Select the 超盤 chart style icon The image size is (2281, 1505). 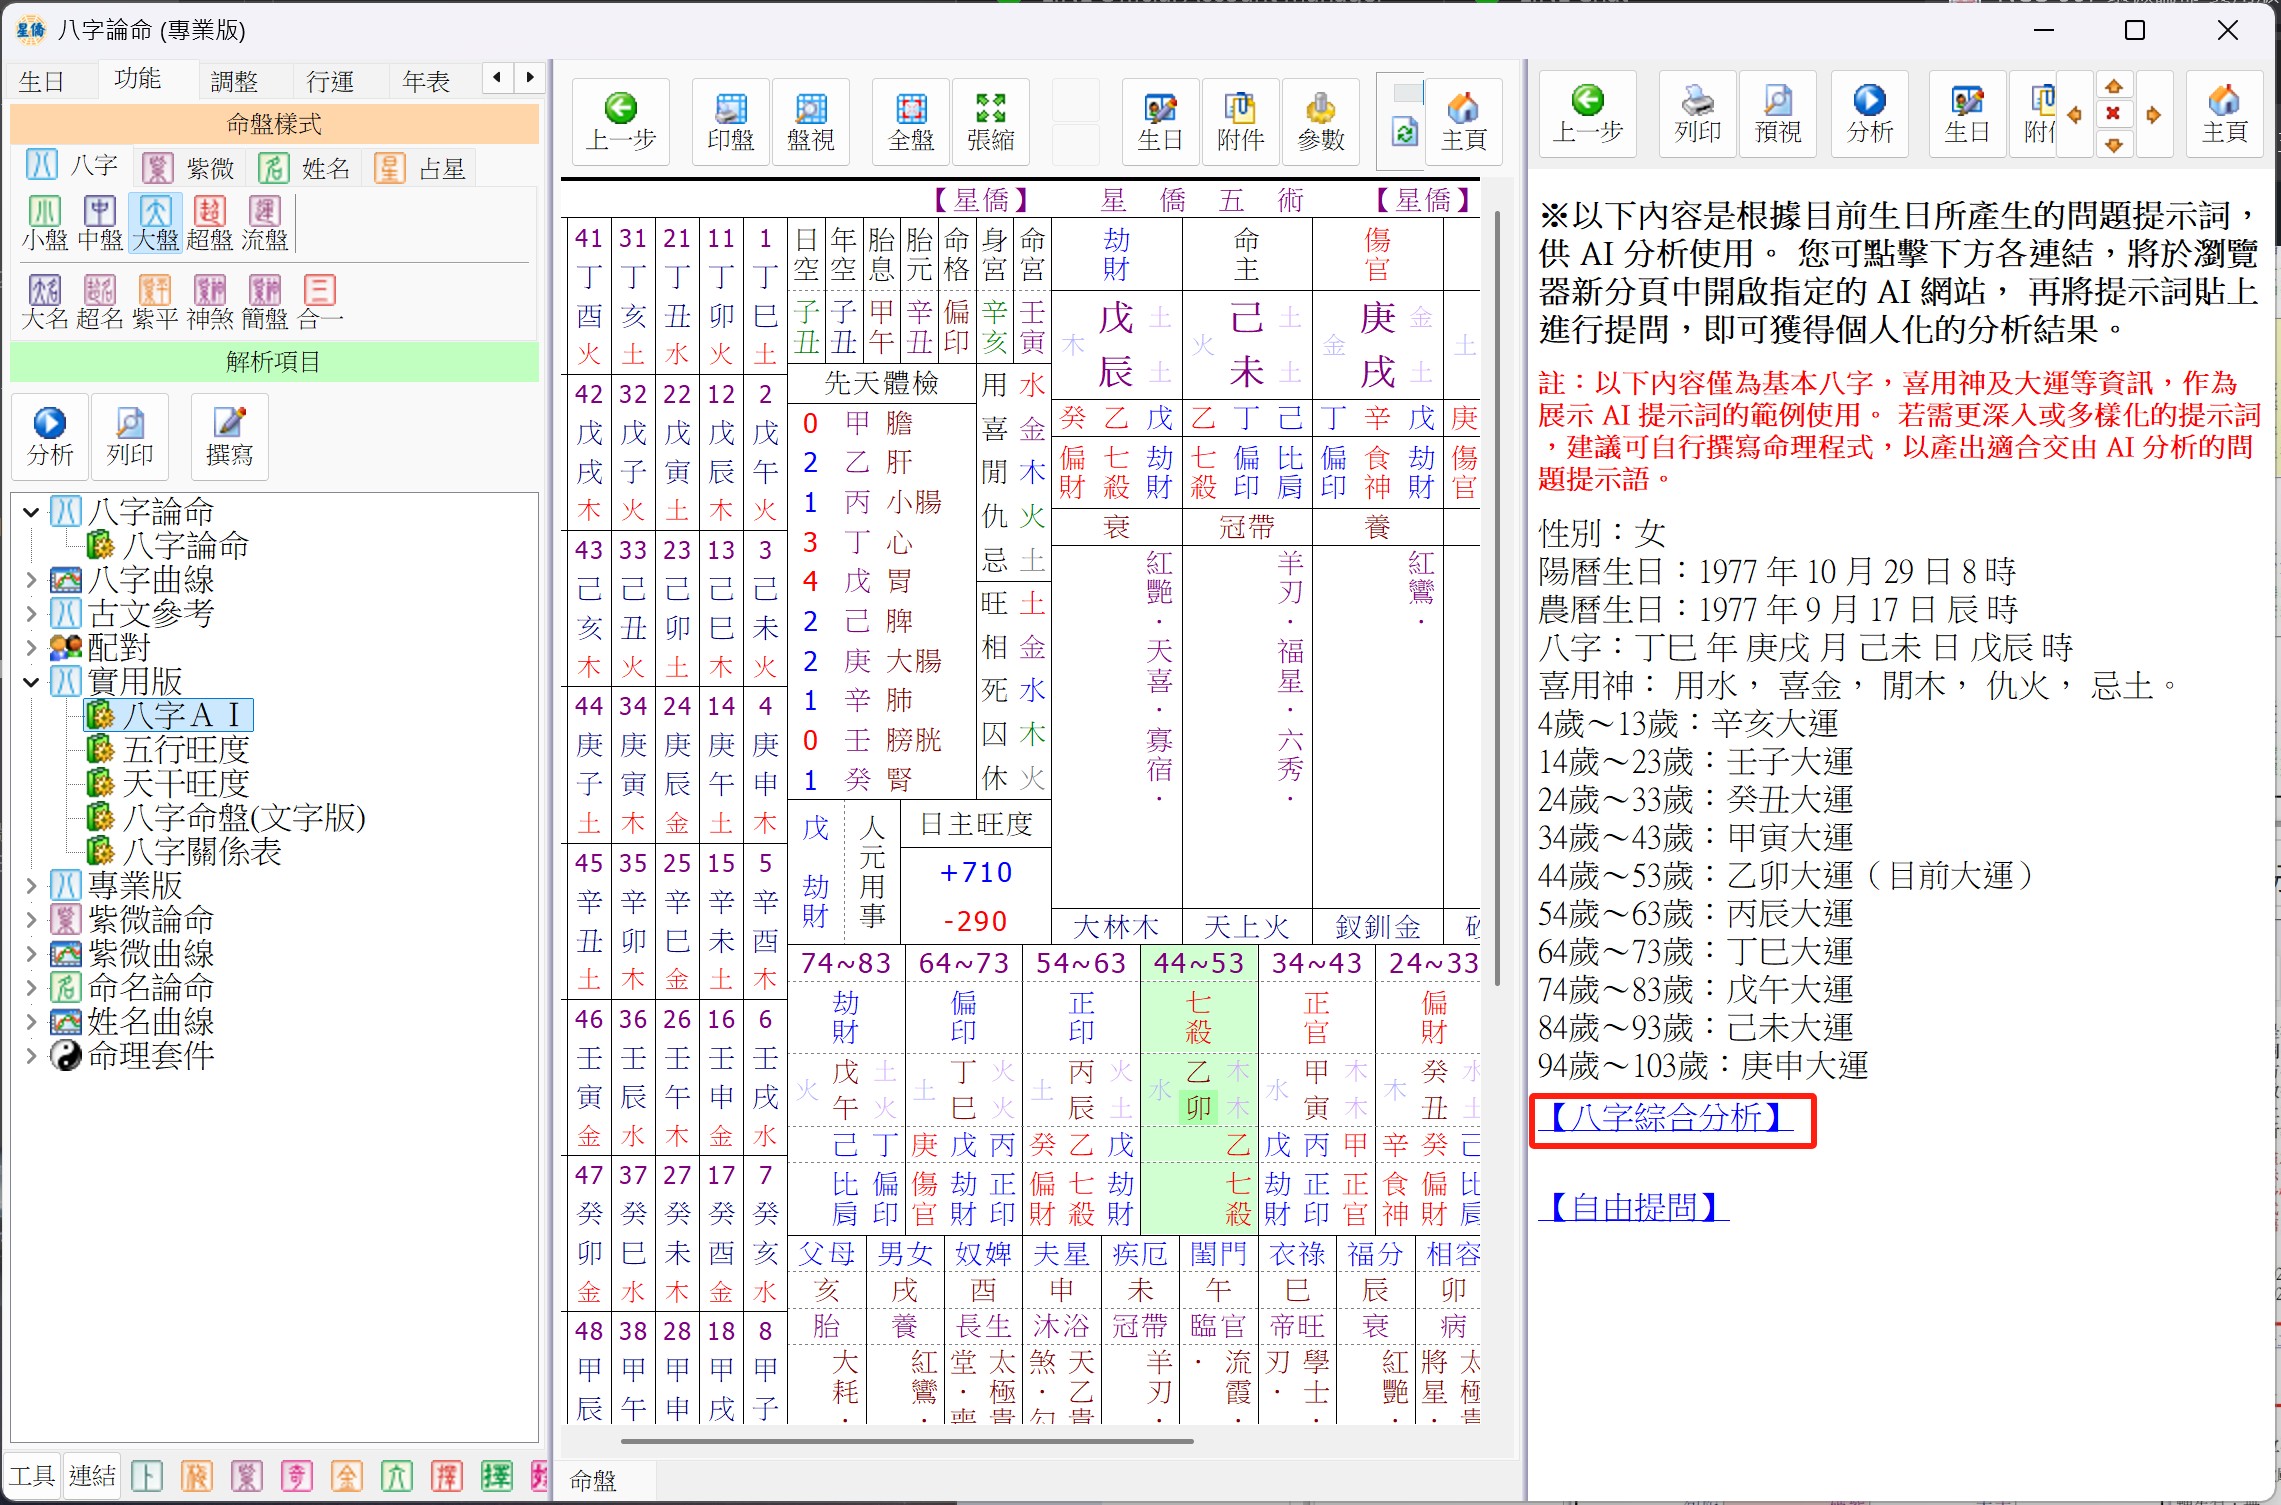pyautogui.click(x=209, y=222)
